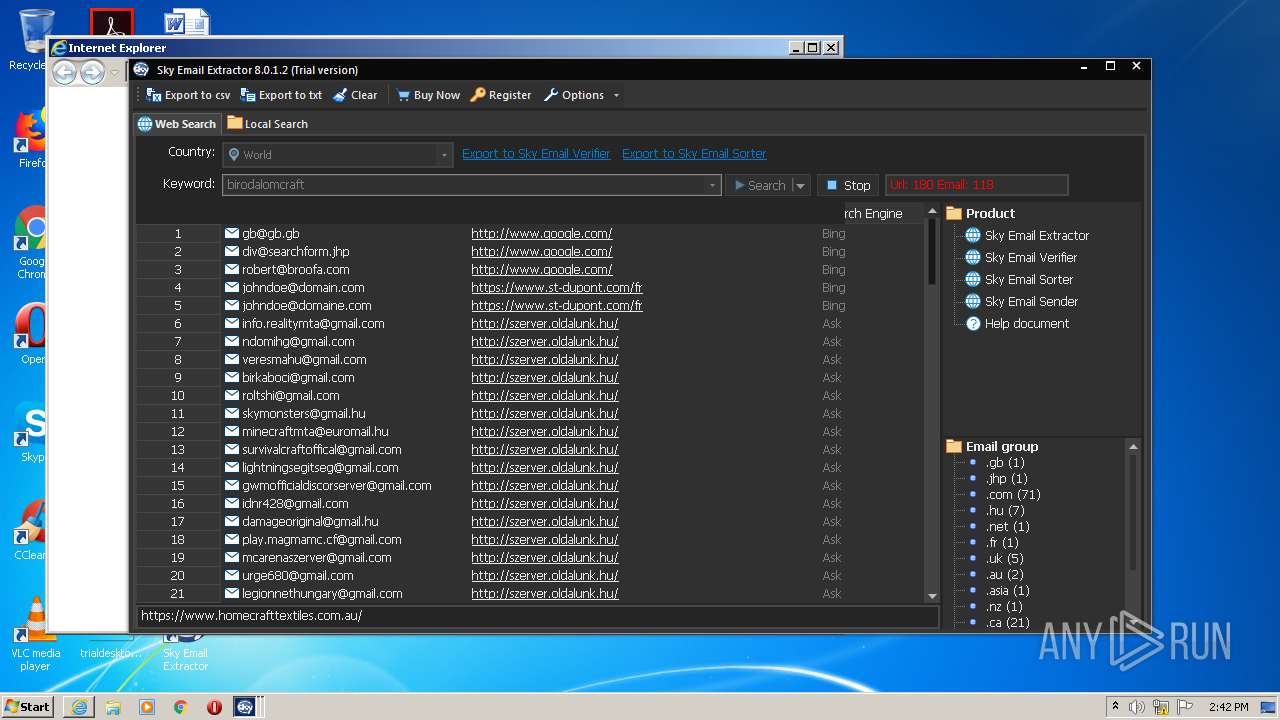Click the Url/Email counter display

pyautogui.click(x=976, y=185)
